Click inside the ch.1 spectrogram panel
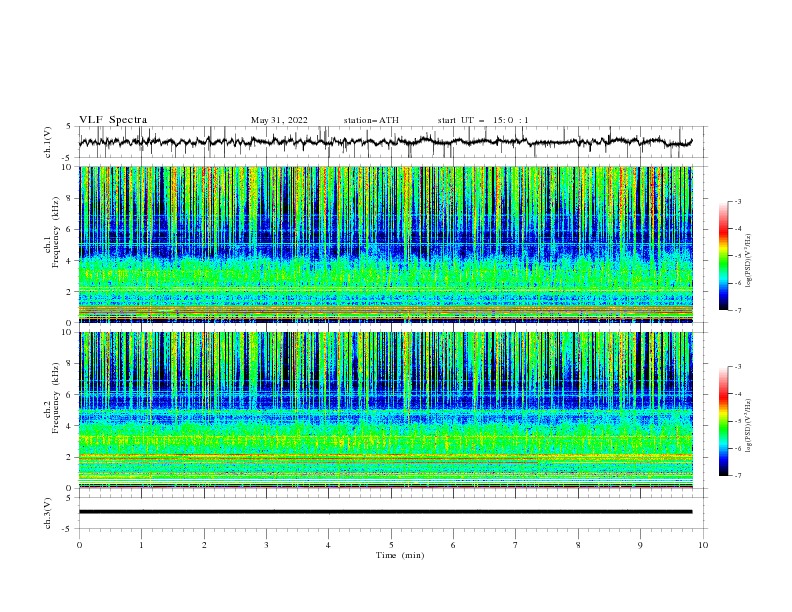The image size is (792, 612). pyautogui.click(x=385, y=244)
